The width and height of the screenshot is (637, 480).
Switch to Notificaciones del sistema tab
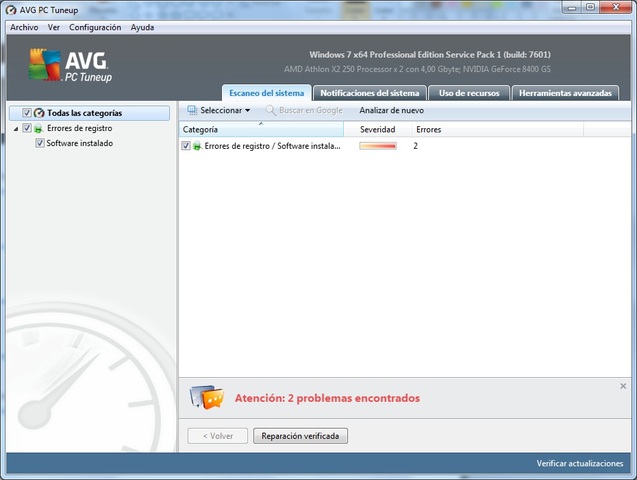coord(370,93)
